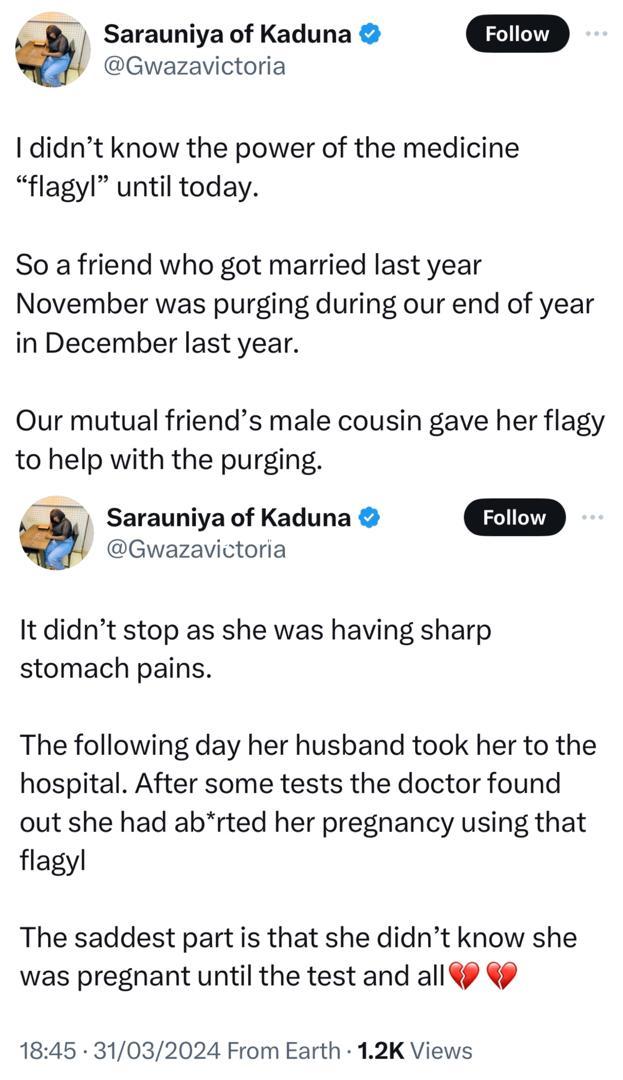This screenshot has height=1080, width=623.
Task: Click the @Gwazavictoria handle in the second tweet
Action: (x=196, y=549)
